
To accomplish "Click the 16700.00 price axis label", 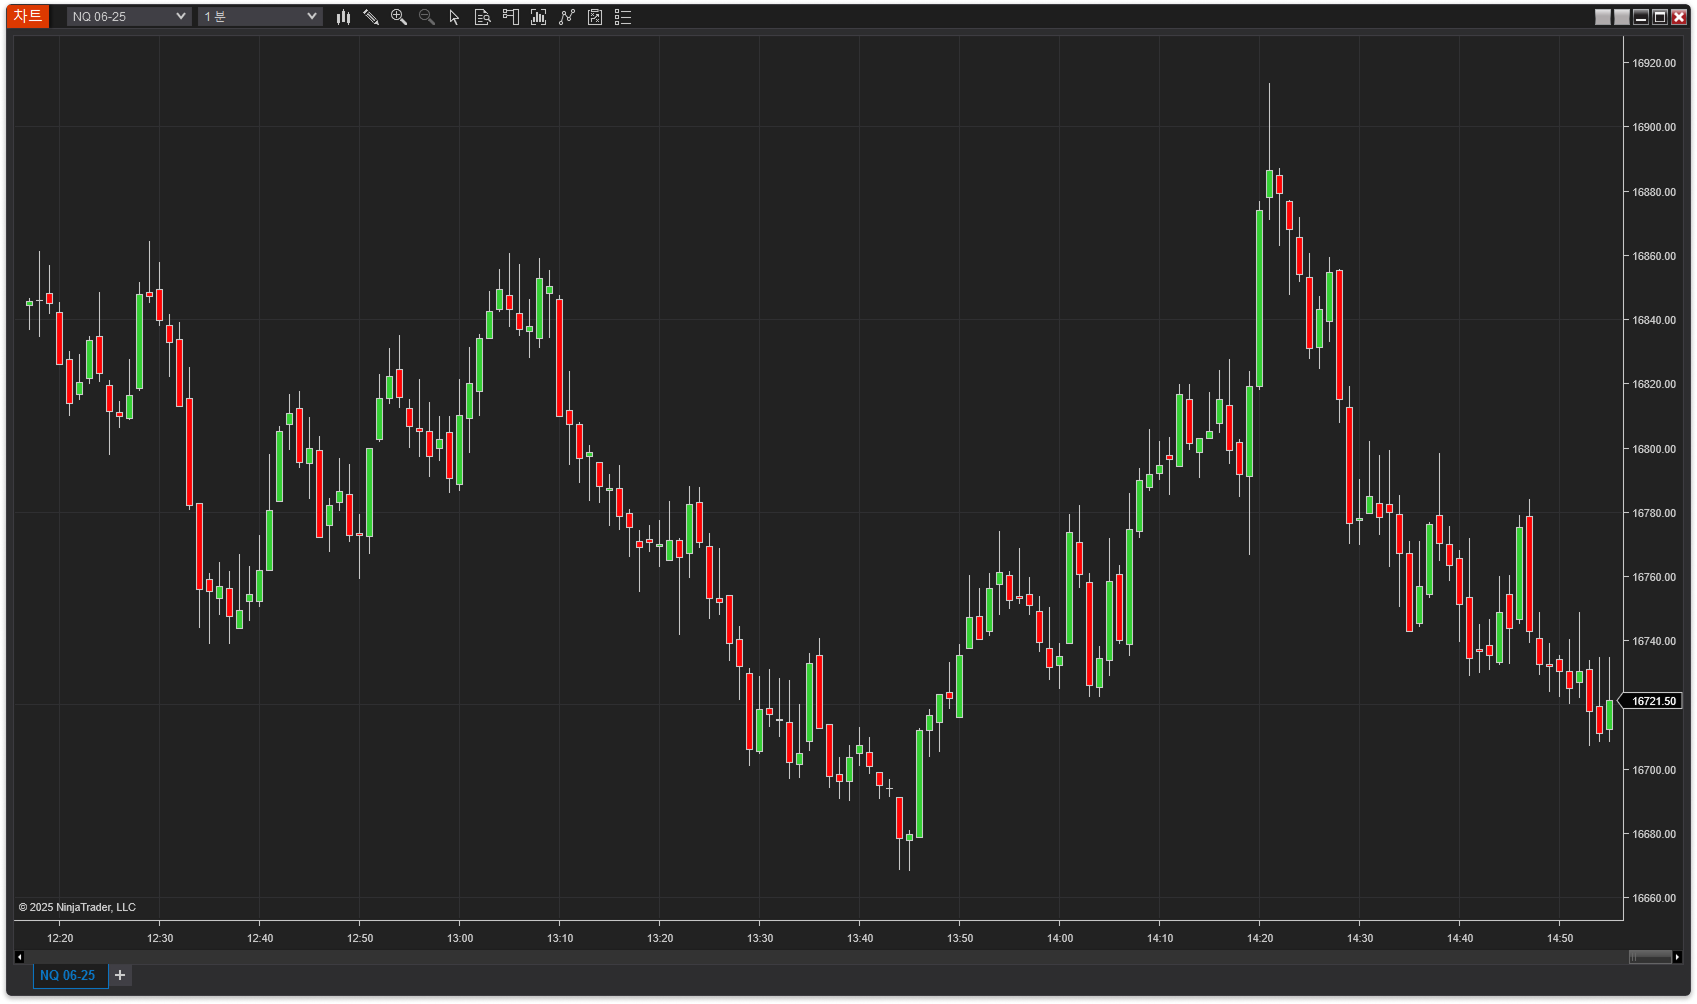I will tap(1654, 770).
